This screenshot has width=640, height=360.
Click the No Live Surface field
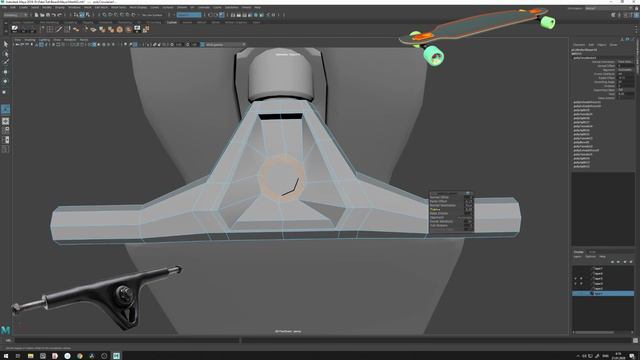coord(151,15)
